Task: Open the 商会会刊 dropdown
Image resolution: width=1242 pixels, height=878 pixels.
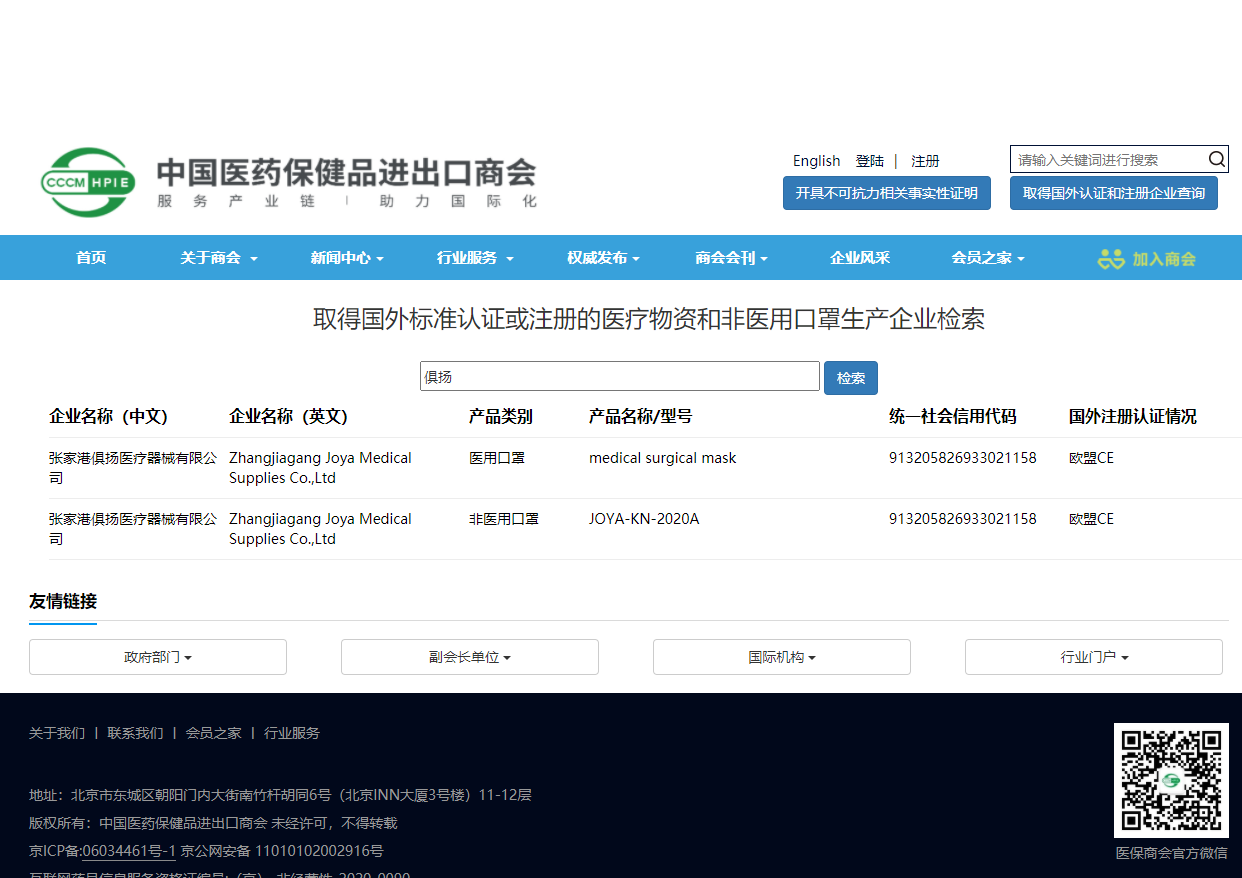Action: (x=731, y=258)
